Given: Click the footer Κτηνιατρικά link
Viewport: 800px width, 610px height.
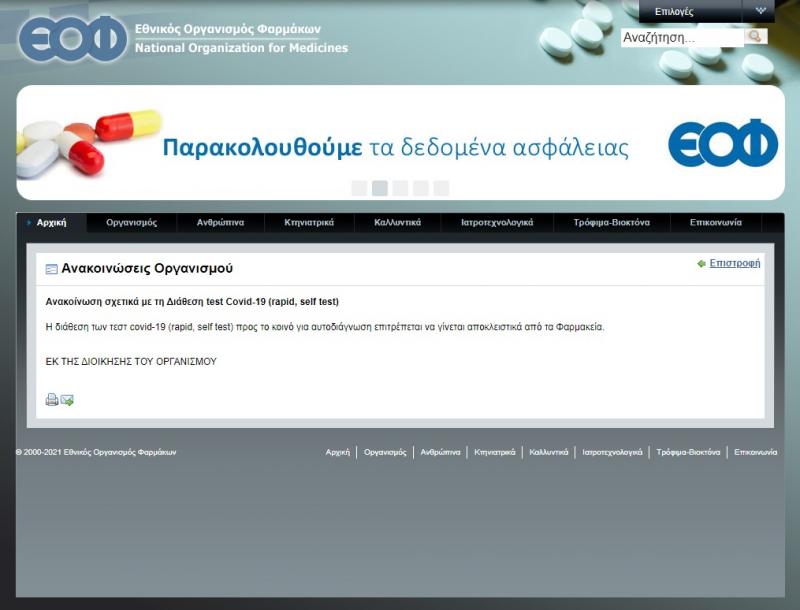Looking at the screenshot, I should point(495,452).
